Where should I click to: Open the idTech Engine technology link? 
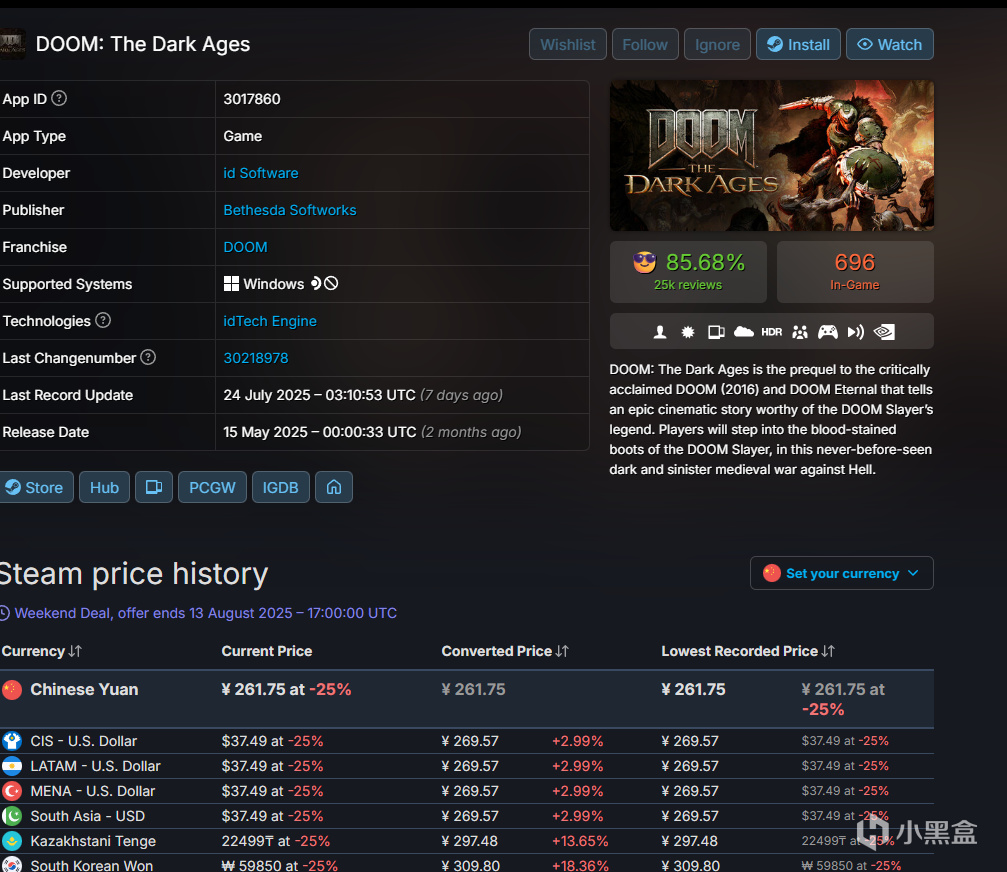(270, 321)
